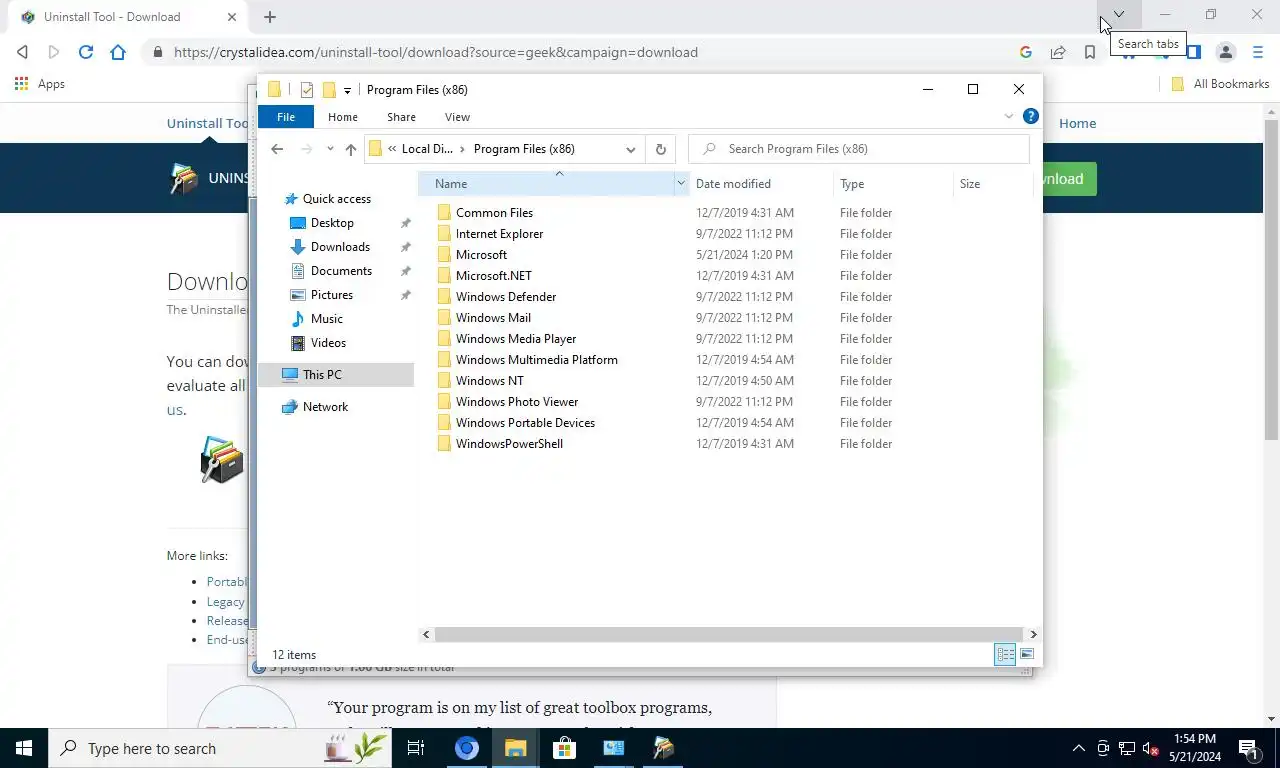Select the Common Files folder
The image size is (1280, 768).
pyautogui.click(x=494, y=213)
